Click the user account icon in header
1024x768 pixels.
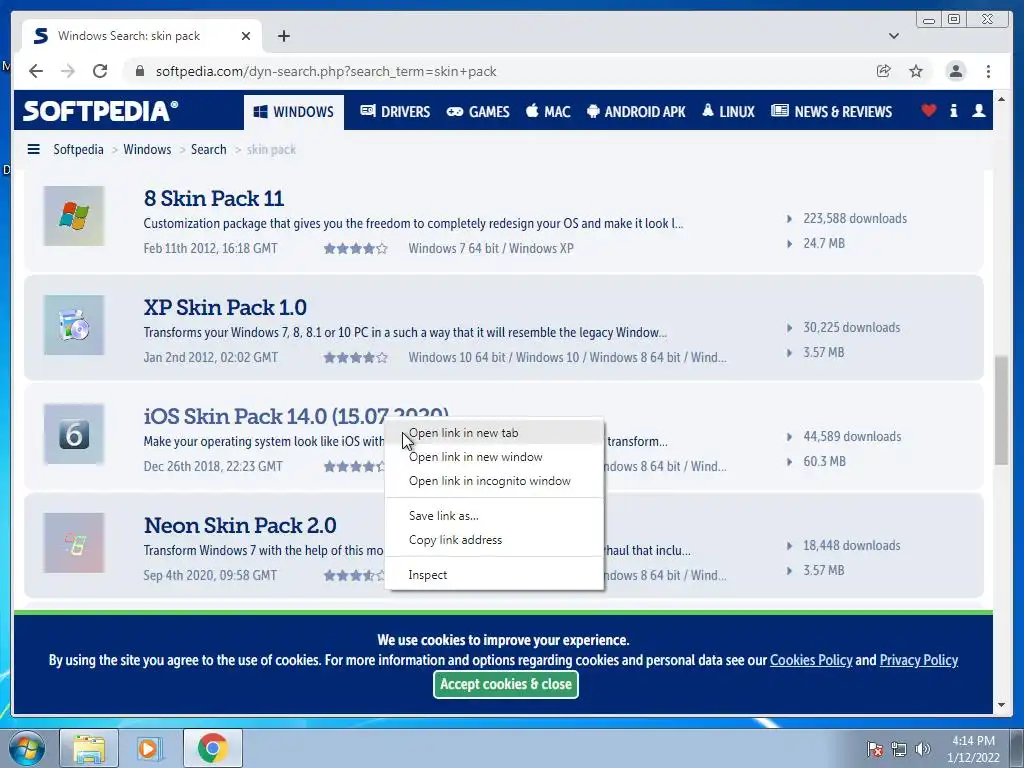coord(979,110)
